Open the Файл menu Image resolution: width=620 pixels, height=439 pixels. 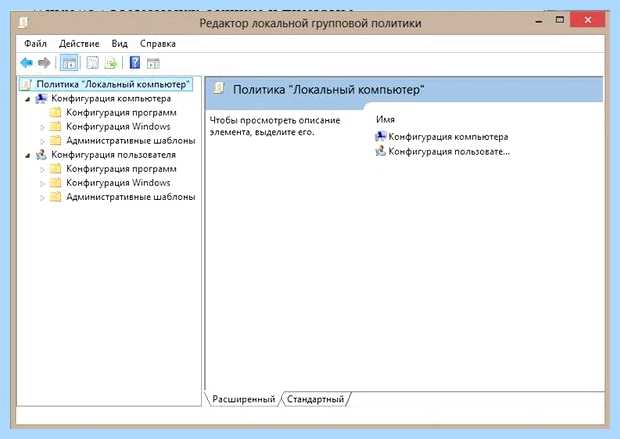pos(35,44)
